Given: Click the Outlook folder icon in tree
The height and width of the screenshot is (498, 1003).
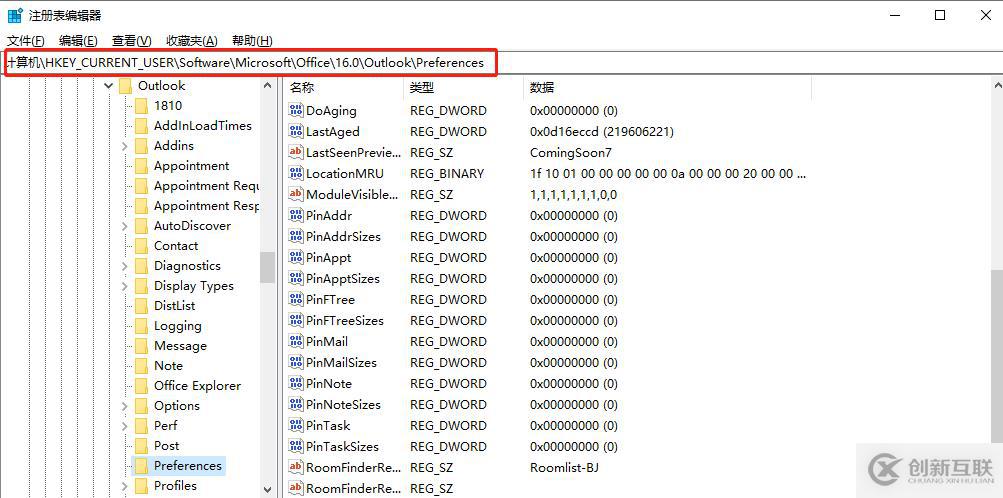Looking at the screenshot, I should point(125,86).
